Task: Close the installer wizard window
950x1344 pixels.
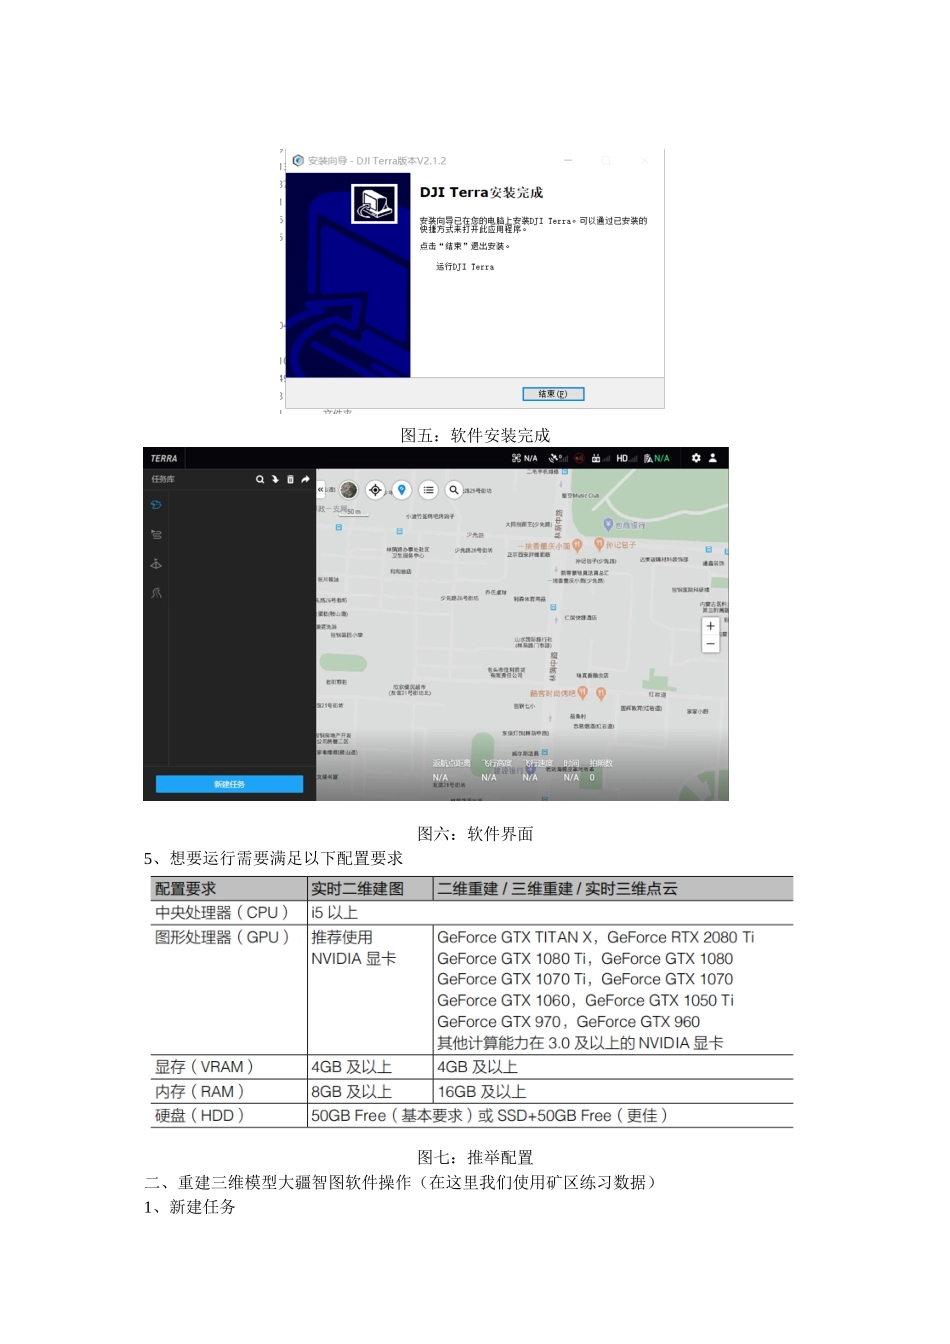Action: coord(645,160)
